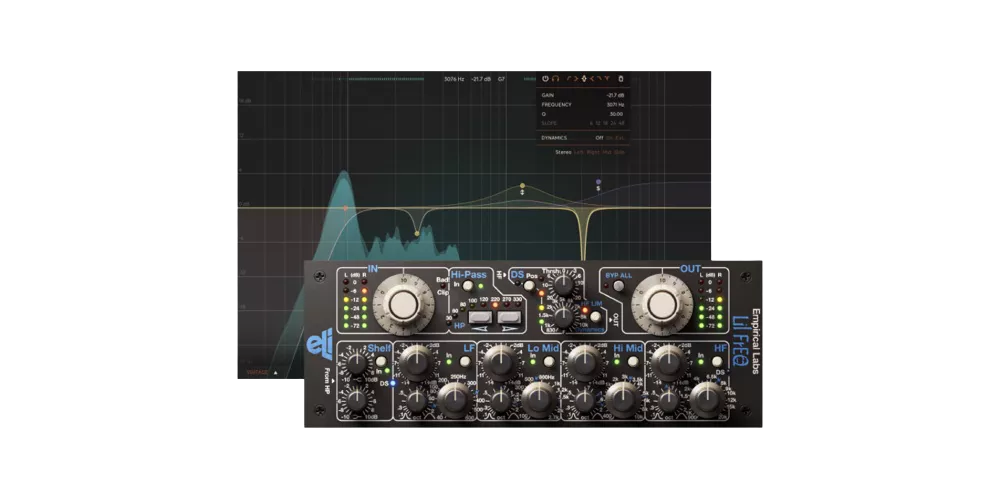Viewport: 1000px width, 500px height.
Task: Select Side channel mode
Action: click(619, 152)
